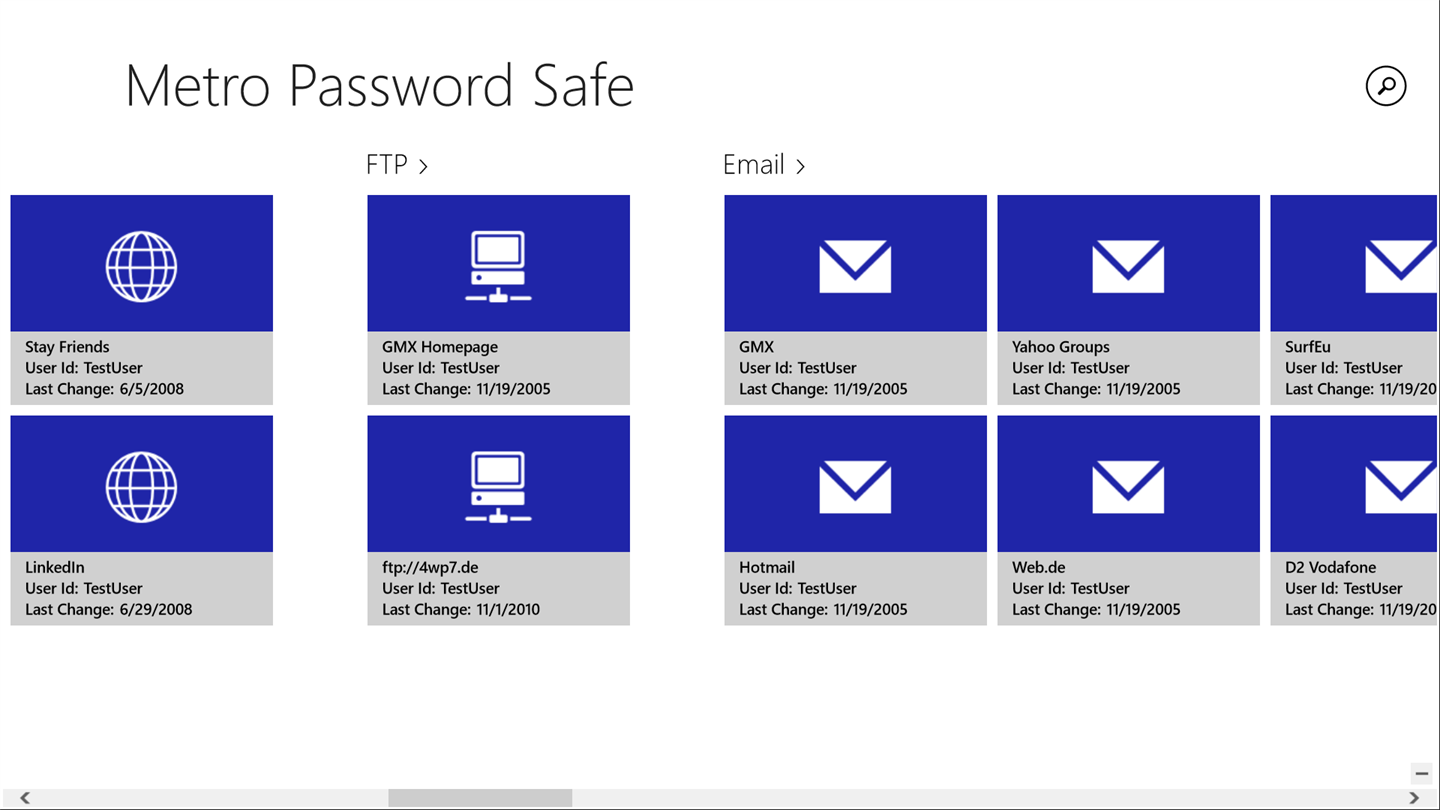1440x810 pixels.
Task: Click the envelope icon above Hotmail
Action: click(855, 487)
